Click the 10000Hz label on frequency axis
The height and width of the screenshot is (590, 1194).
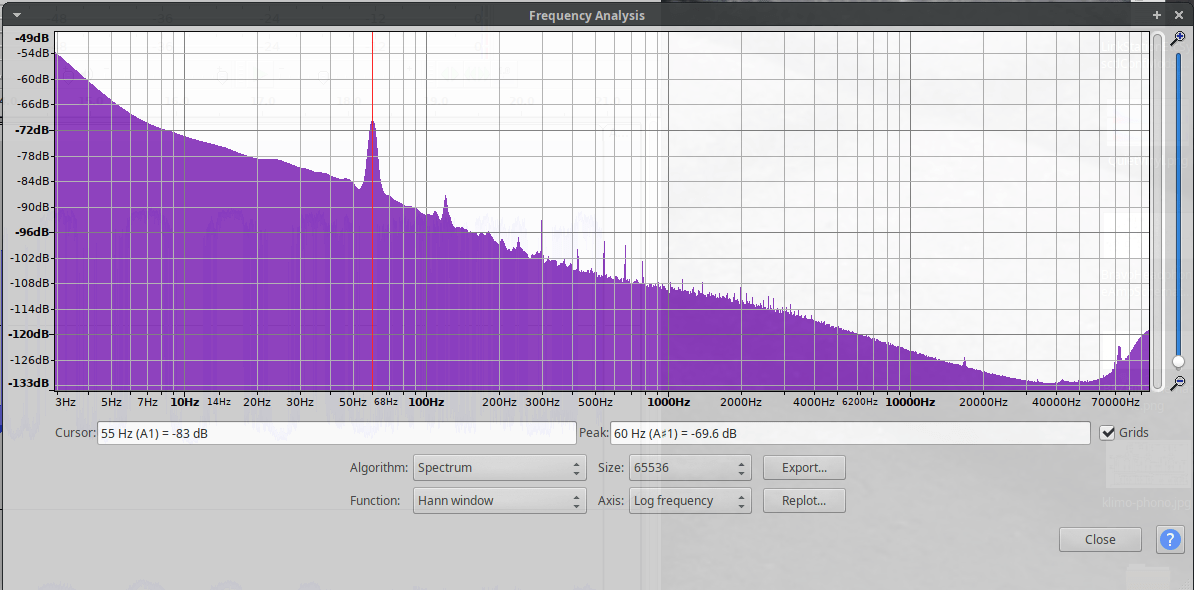(910, 402)
